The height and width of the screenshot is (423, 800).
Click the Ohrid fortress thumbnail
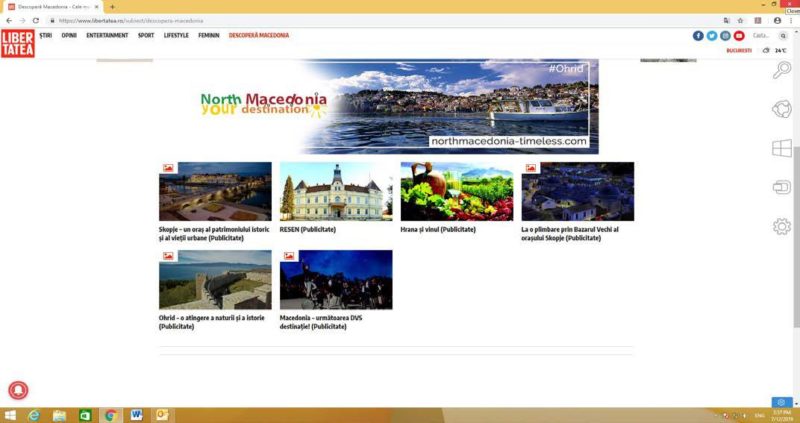coord(215,280)
